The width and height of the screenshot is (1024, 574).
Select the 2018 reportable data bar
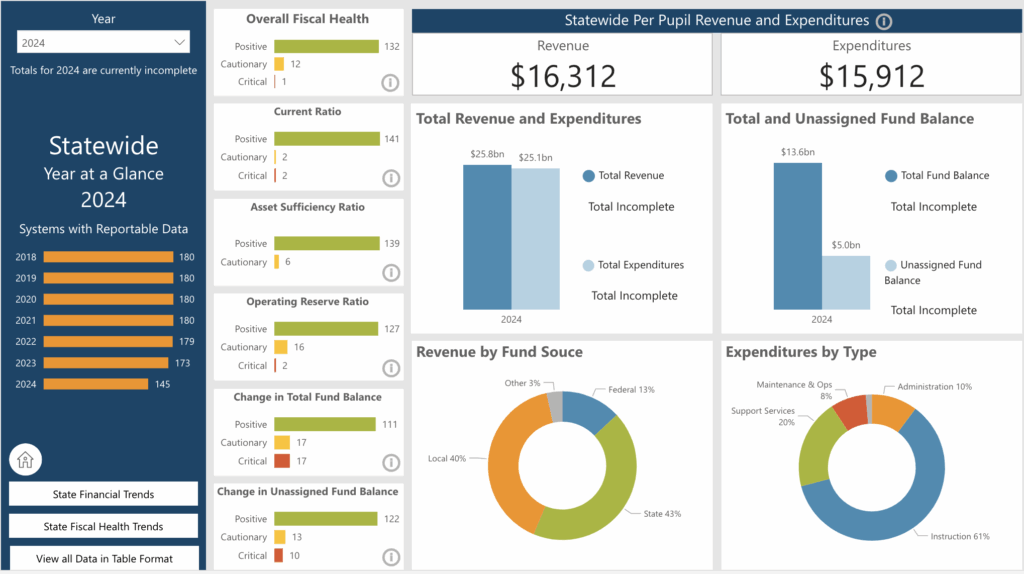coord(108,257)
